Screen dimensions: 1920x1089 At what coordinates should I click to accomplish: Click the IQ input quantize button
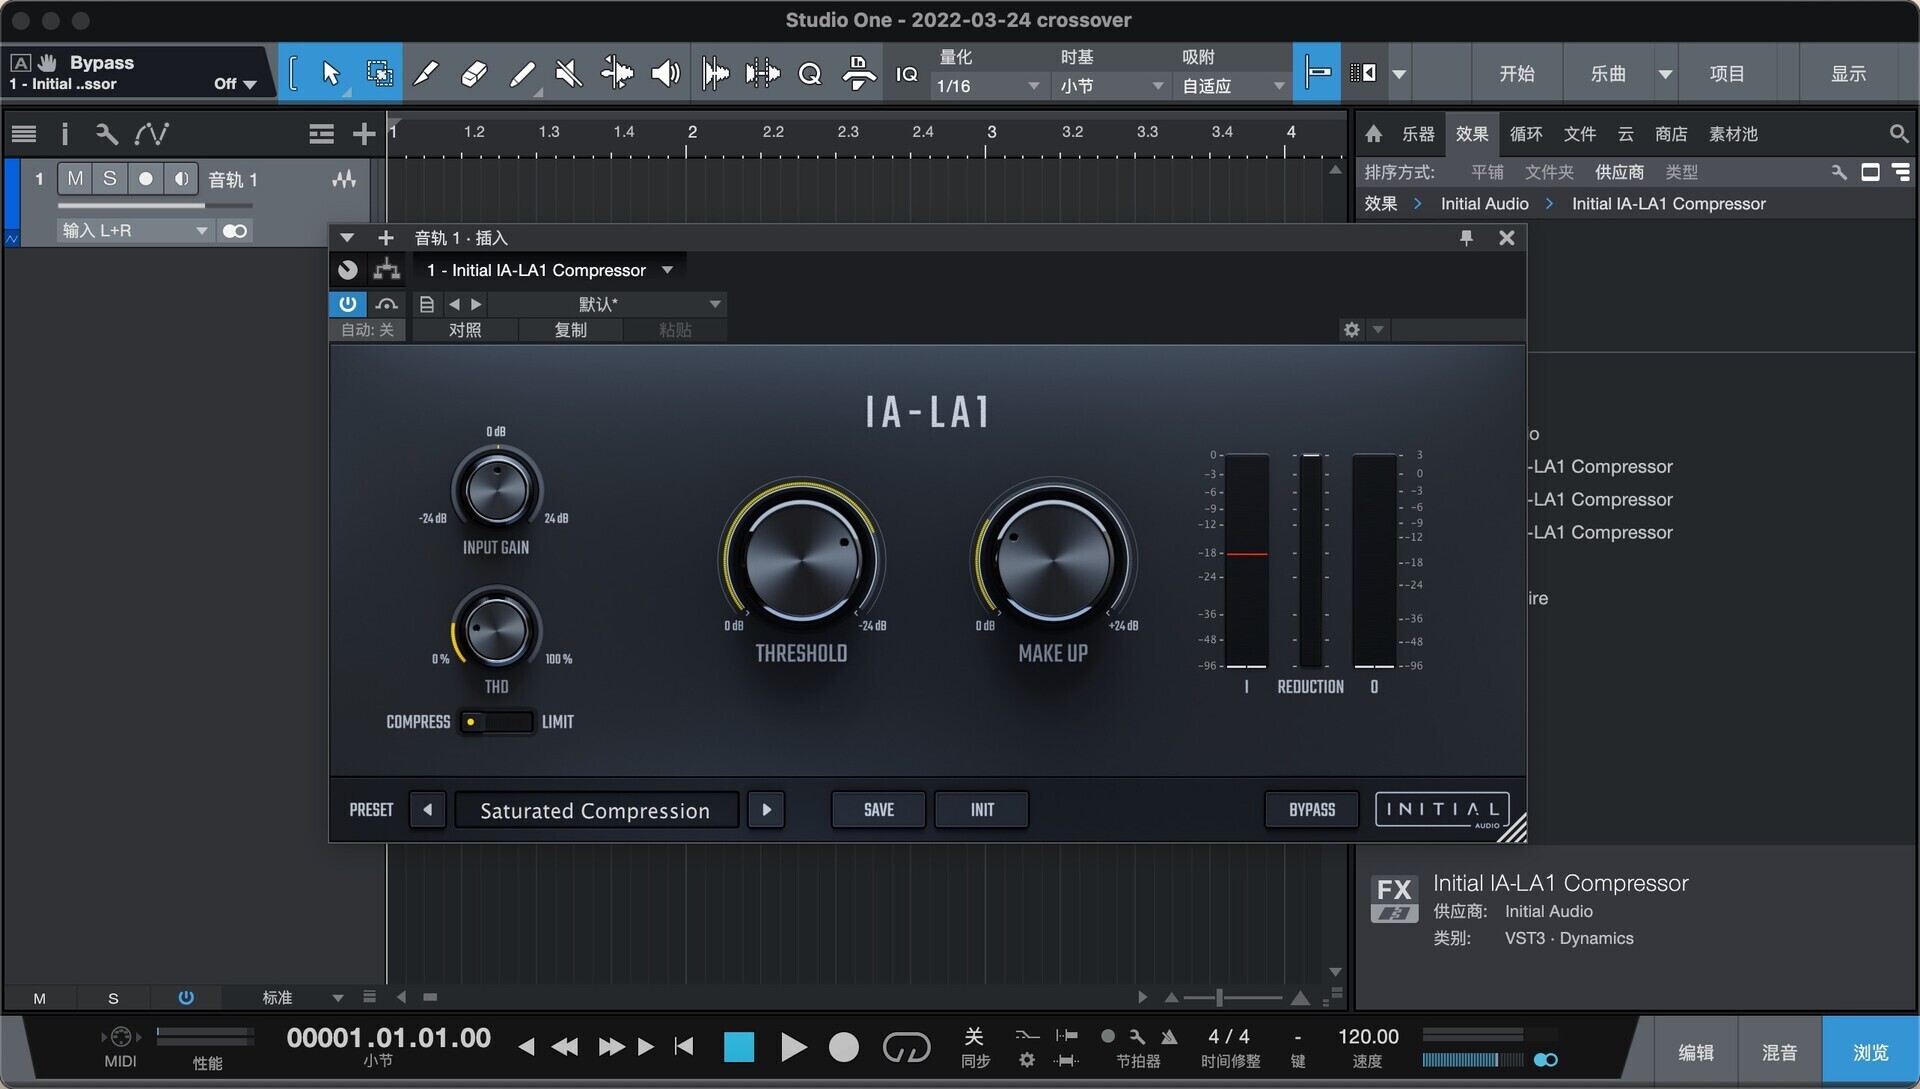point(906,73)
